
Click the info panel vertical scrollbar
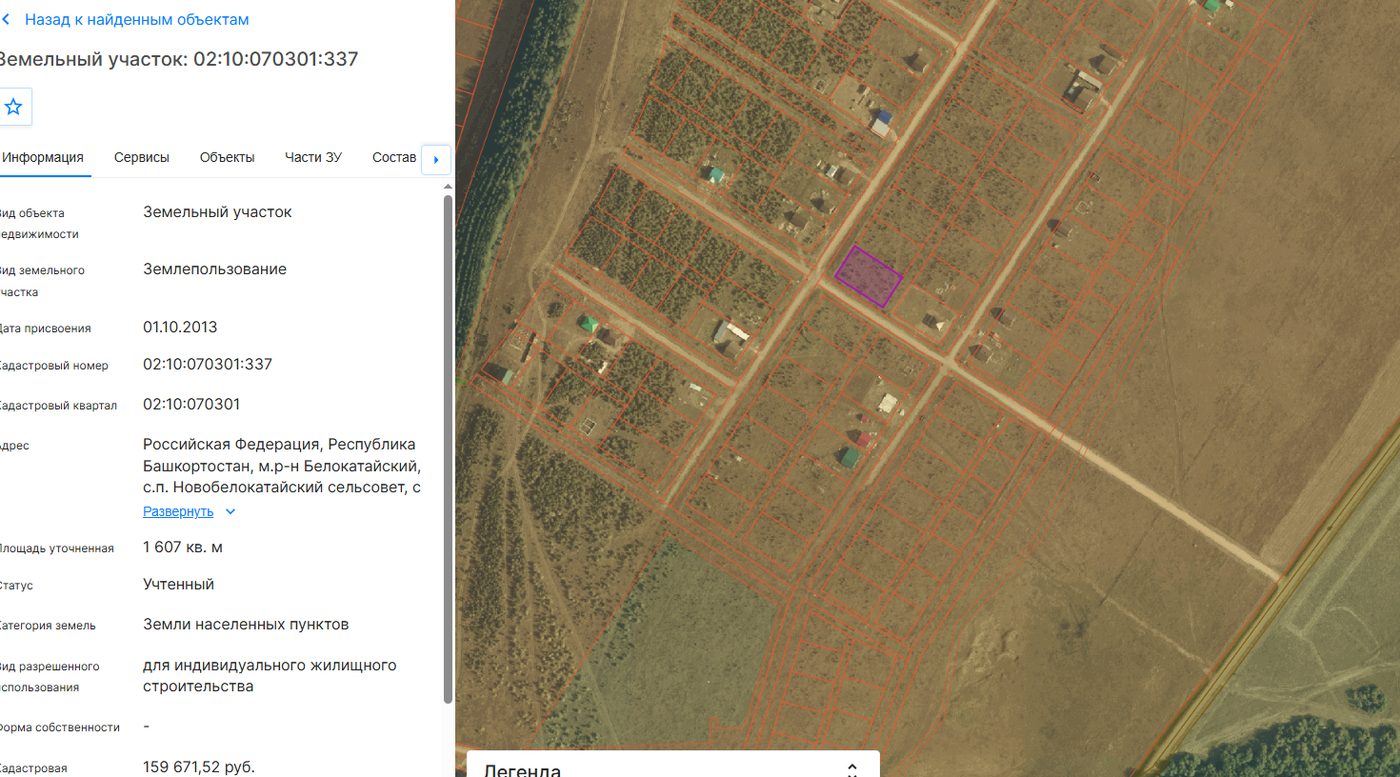pos(448,449)
